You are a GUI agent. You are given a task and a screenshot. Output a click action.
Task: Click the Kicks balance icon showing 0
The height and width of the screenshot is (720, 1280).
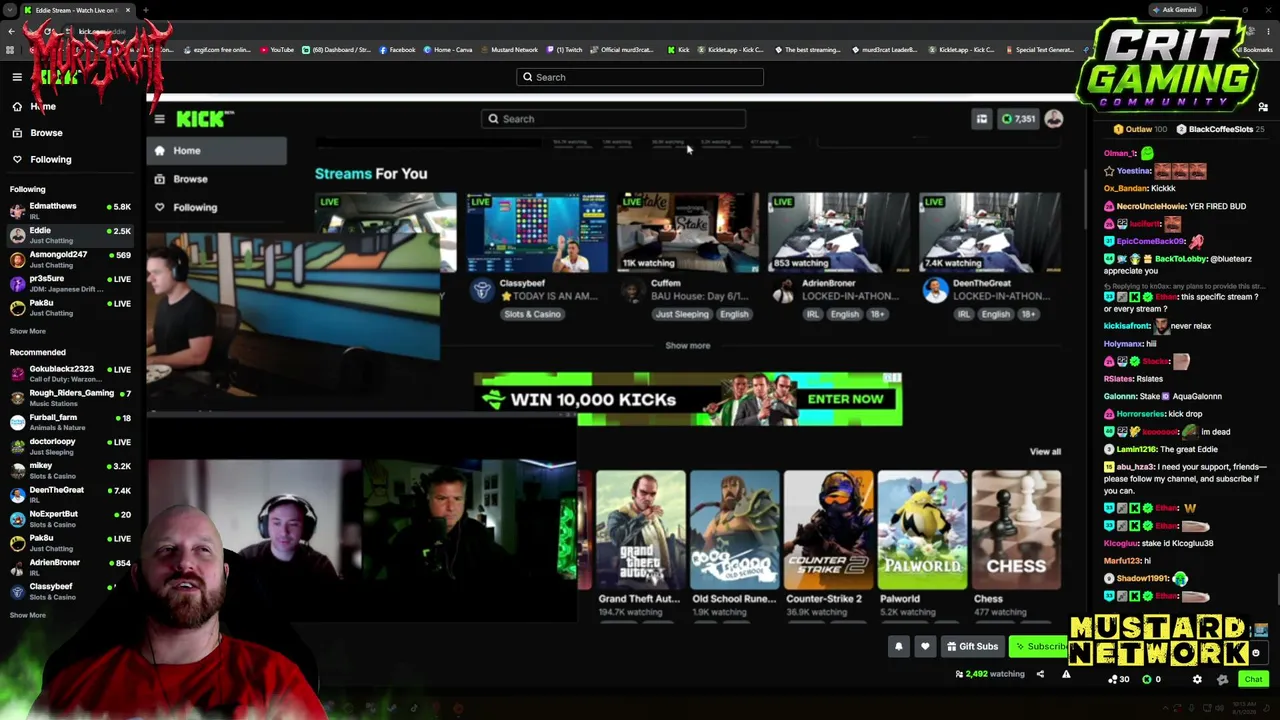coord(1152,680)
